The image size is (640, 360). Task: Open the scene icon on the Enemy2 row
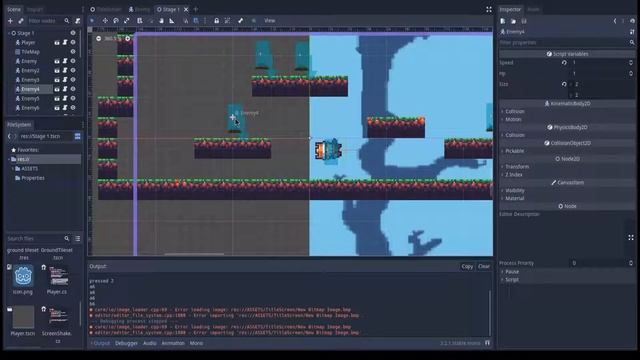click(57, 71)
